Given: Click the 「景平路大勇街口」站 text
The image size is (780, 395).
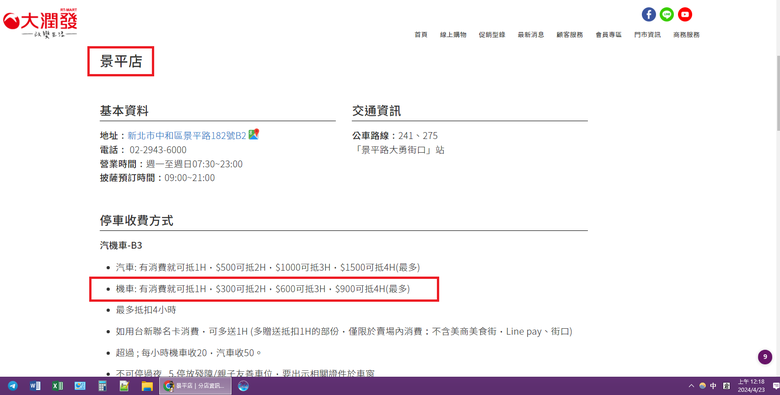Looking at the screenshot, I should 398,150.
